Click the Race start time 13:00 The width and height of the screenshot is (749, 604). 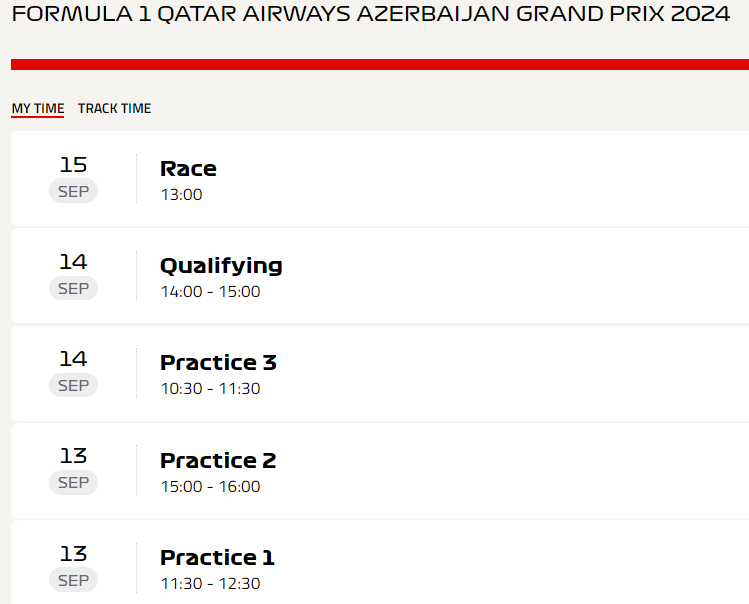coord(182,194)
